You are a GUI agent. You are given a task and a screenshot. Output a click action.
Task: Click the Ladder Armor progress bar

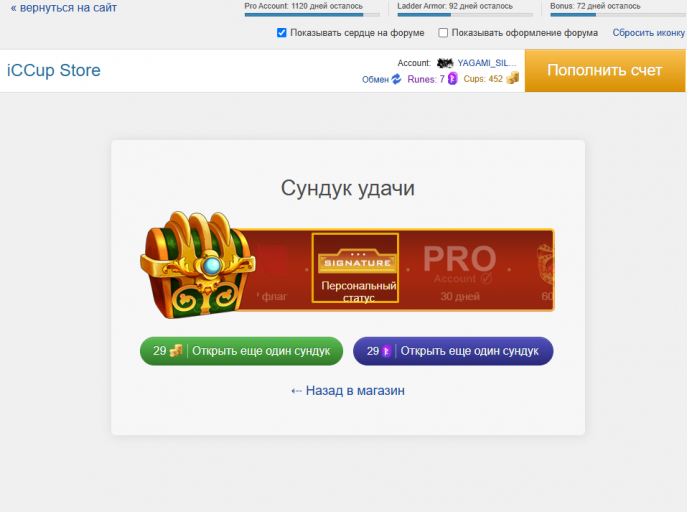coord(465,15)
